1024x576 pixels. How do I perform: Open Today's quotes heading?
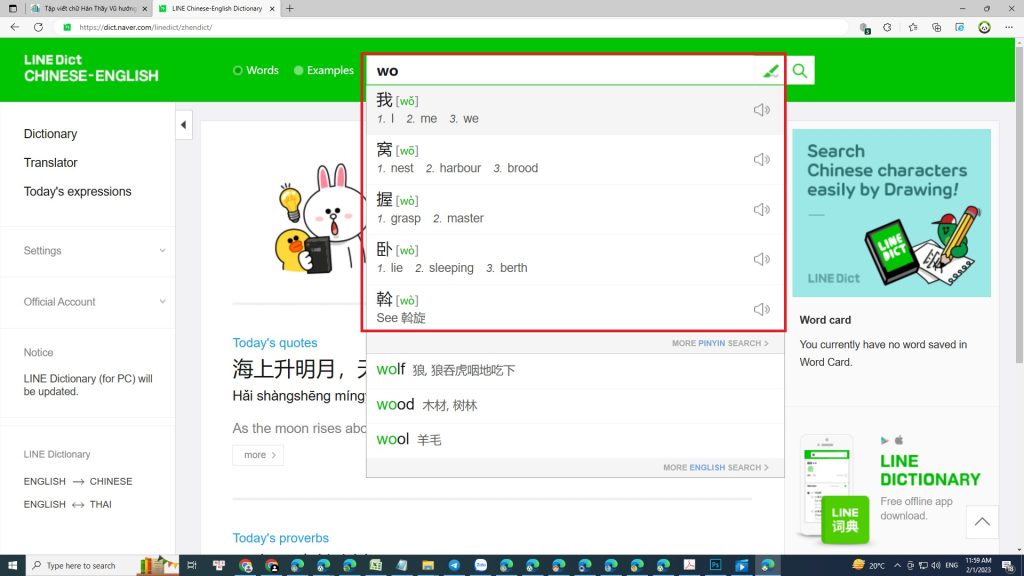pos(274,343)
